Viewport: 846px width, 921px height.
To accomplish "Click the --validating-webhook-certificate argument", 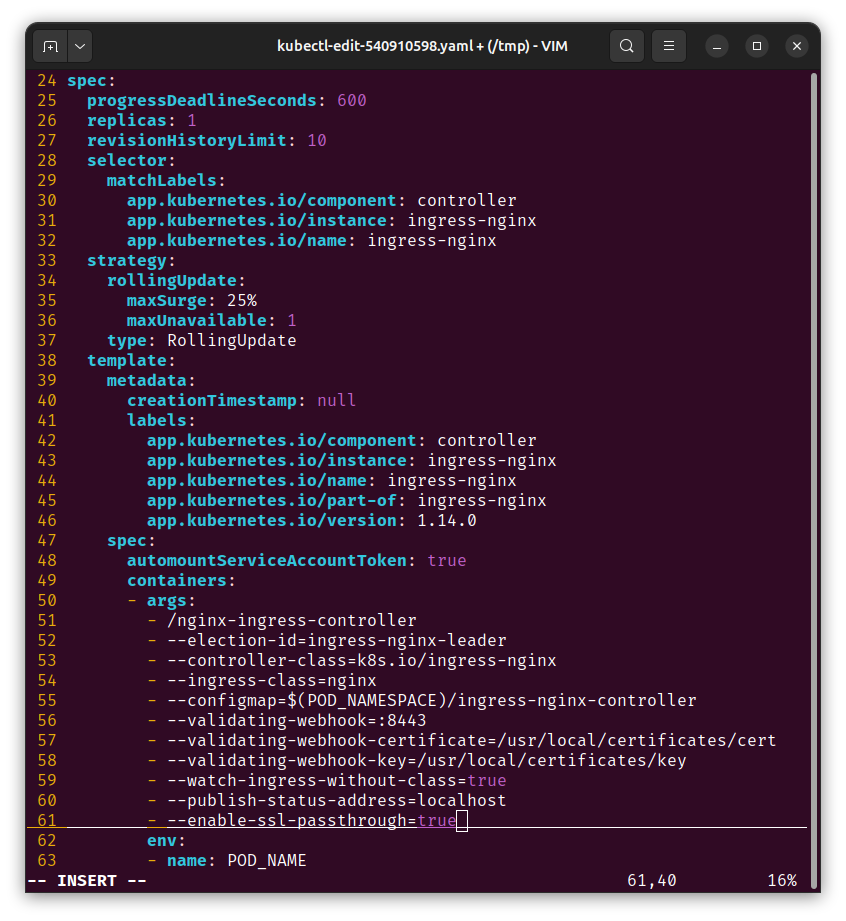I will point(471,740).
